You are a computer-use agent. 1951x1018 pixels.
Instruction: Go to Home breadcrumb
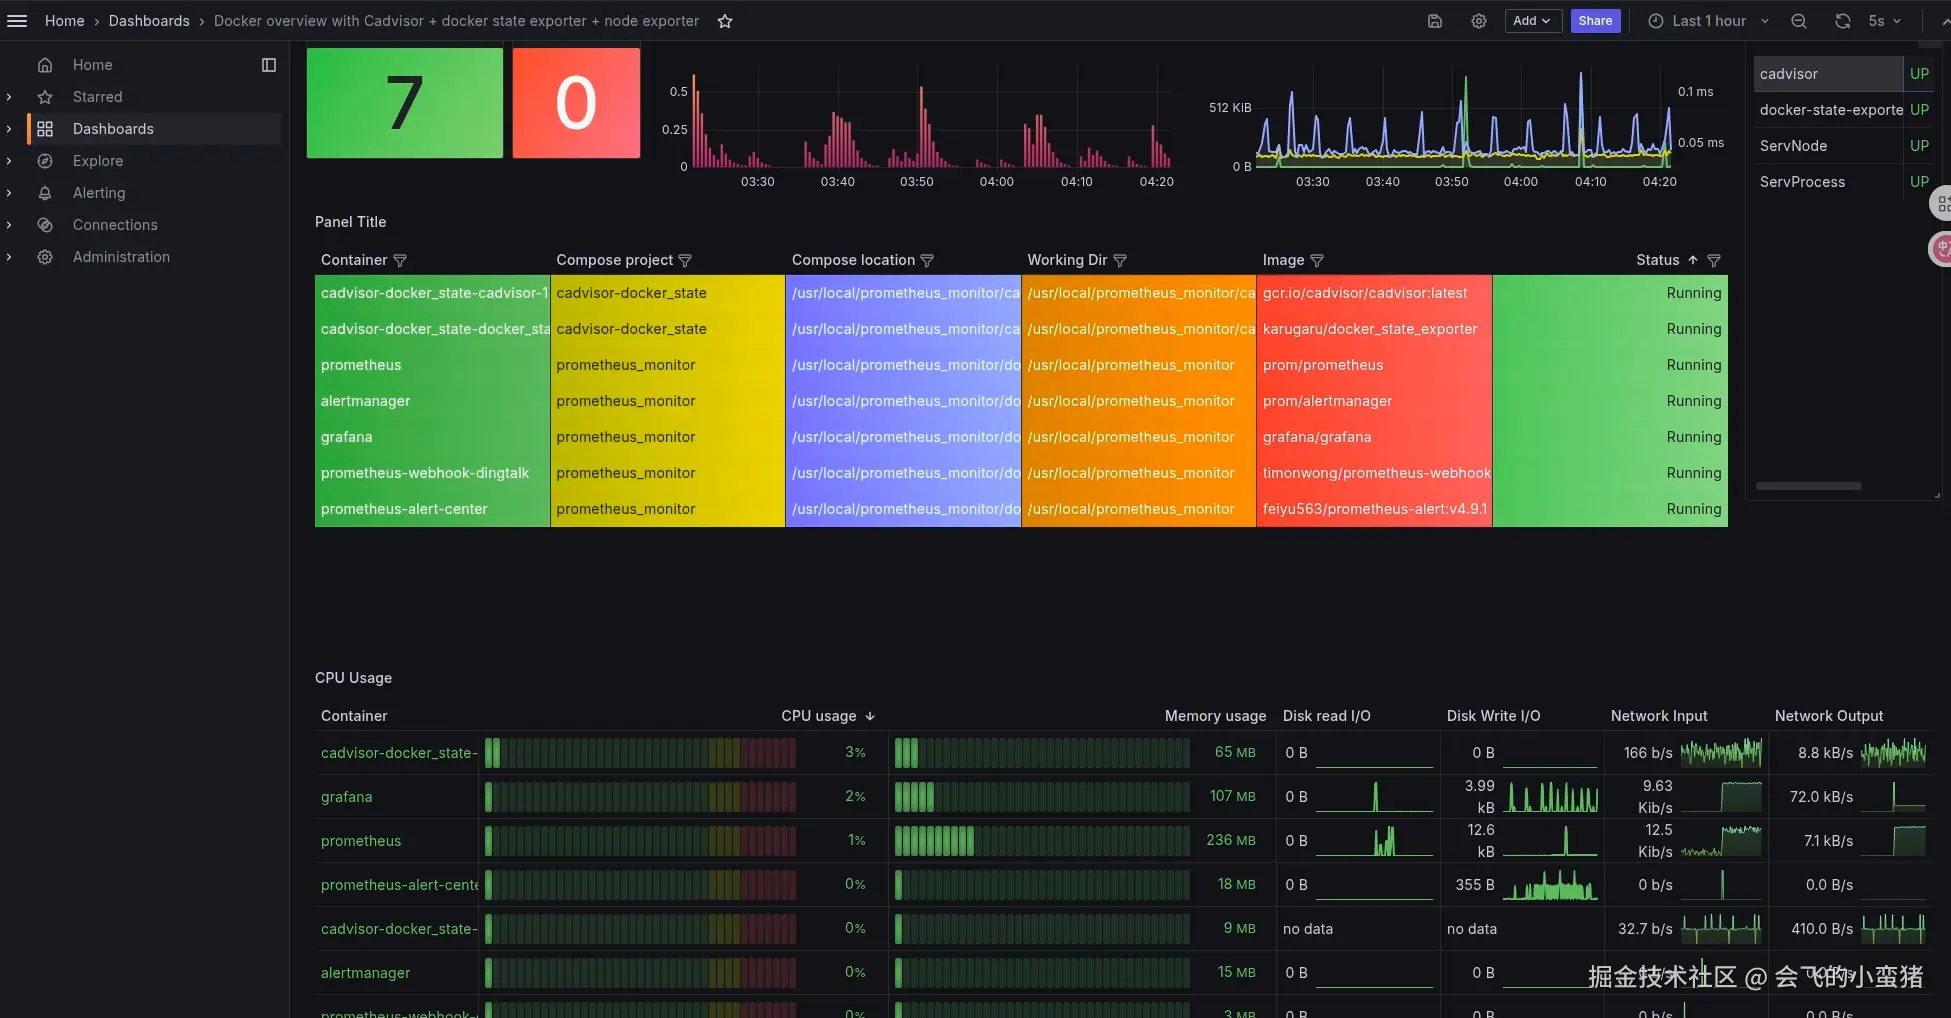click(64, 21)
